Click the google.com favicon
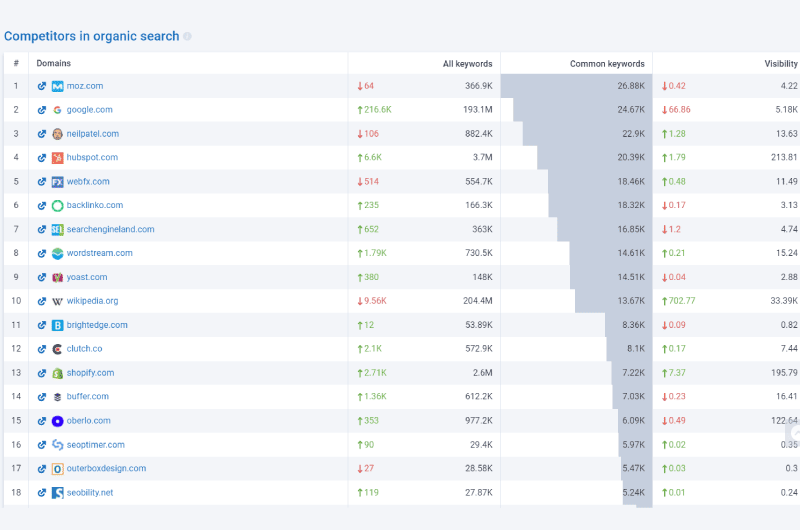800x530 pixels. (x=58, y=110)
